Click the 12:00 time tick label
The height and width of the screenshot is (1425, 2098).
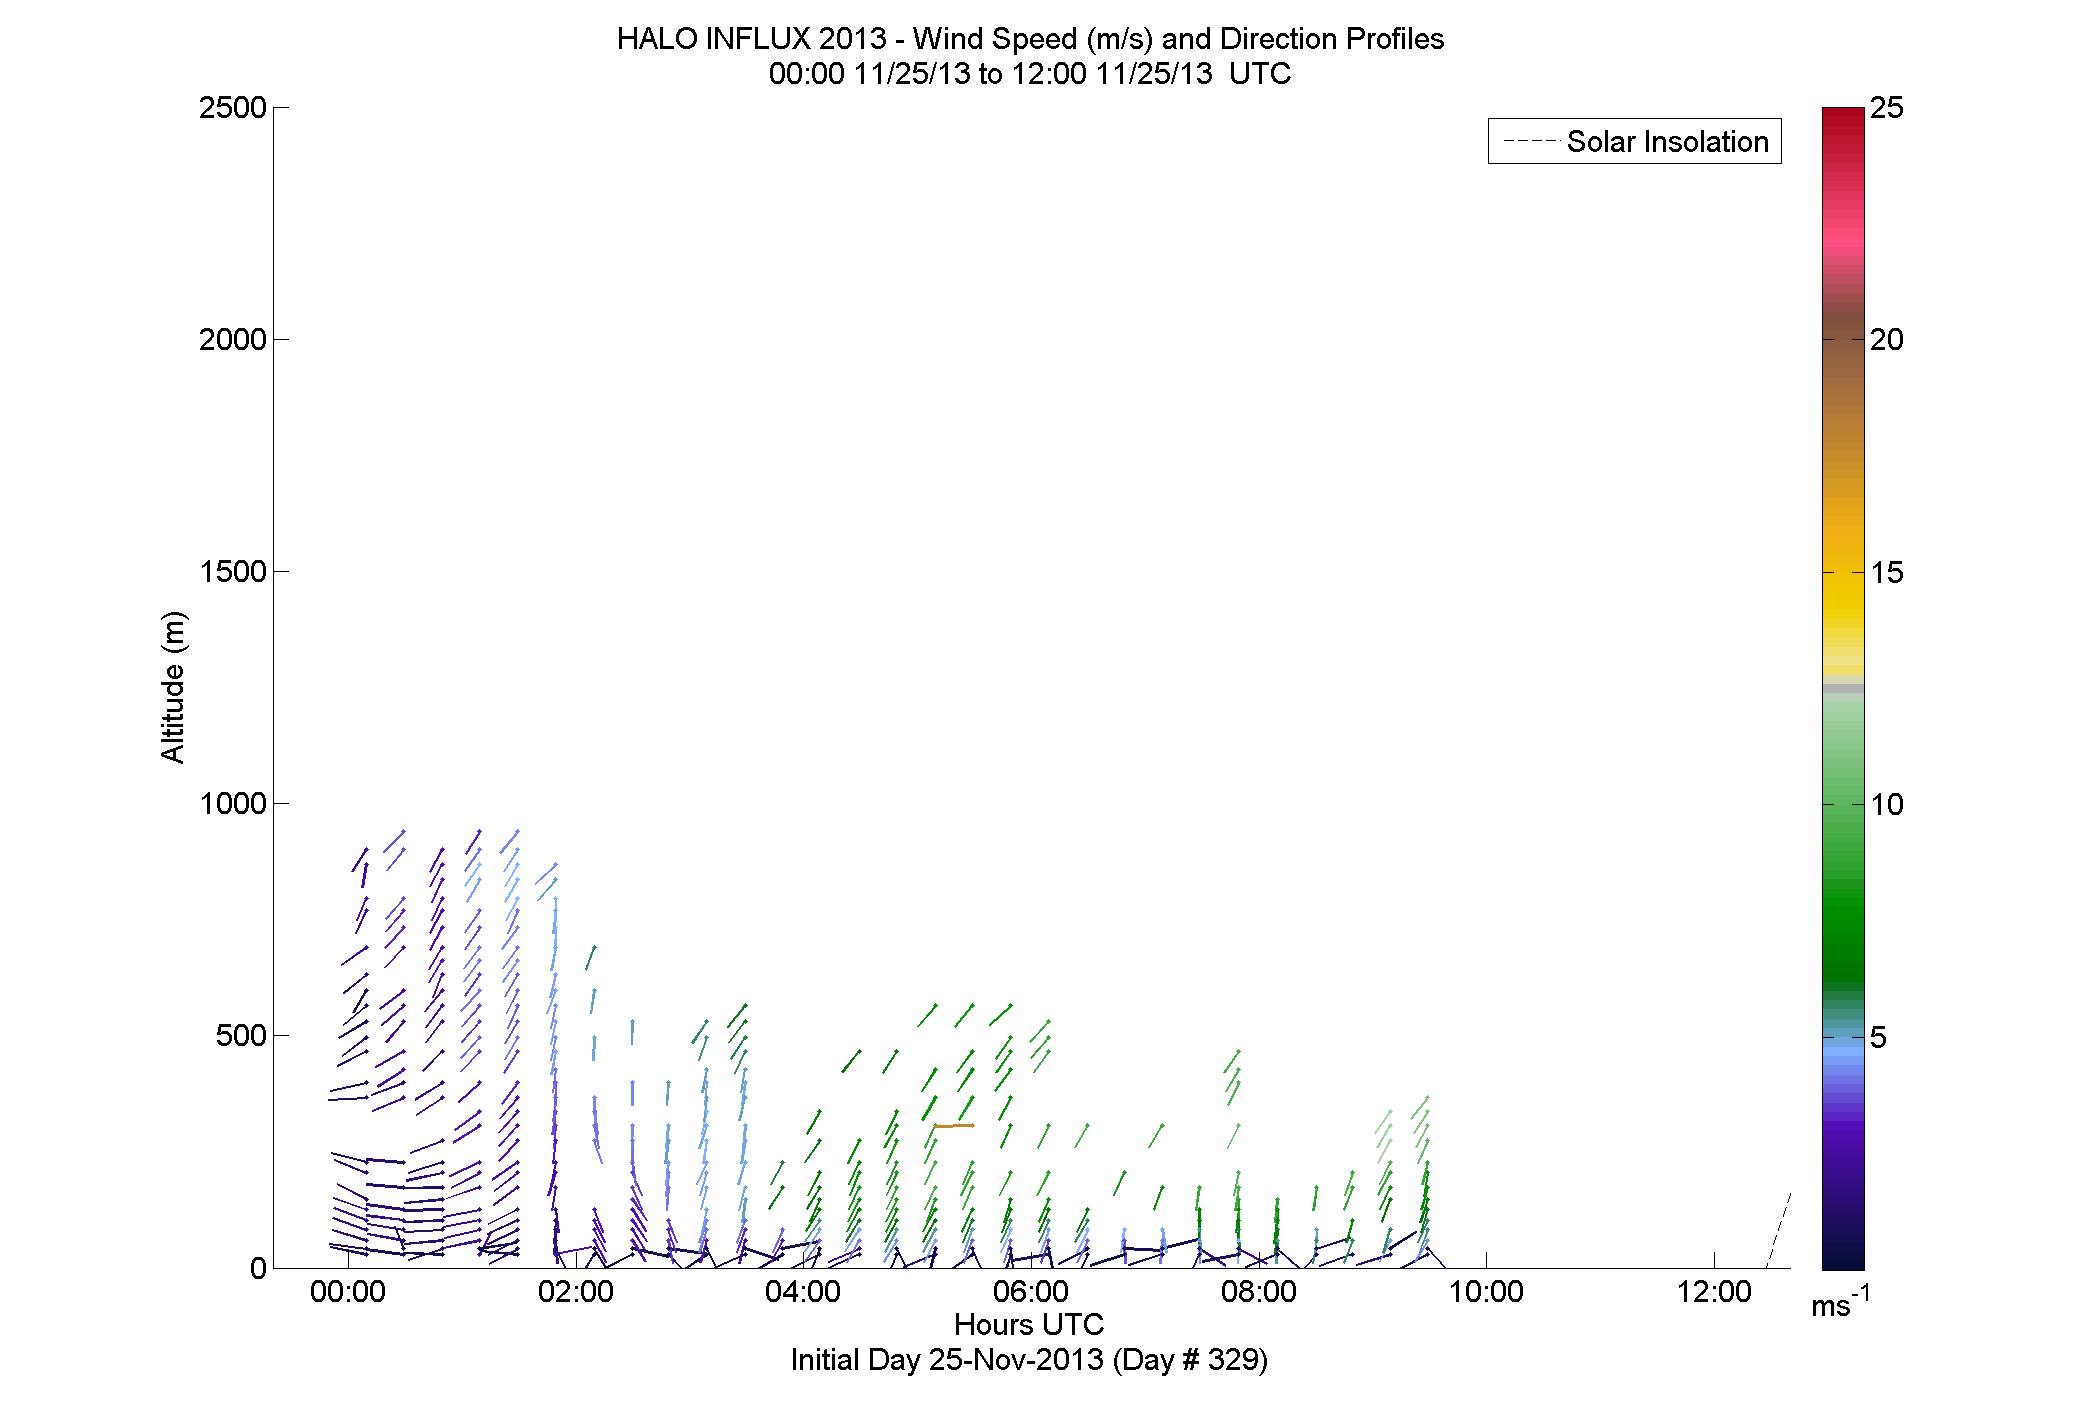1714,1292
